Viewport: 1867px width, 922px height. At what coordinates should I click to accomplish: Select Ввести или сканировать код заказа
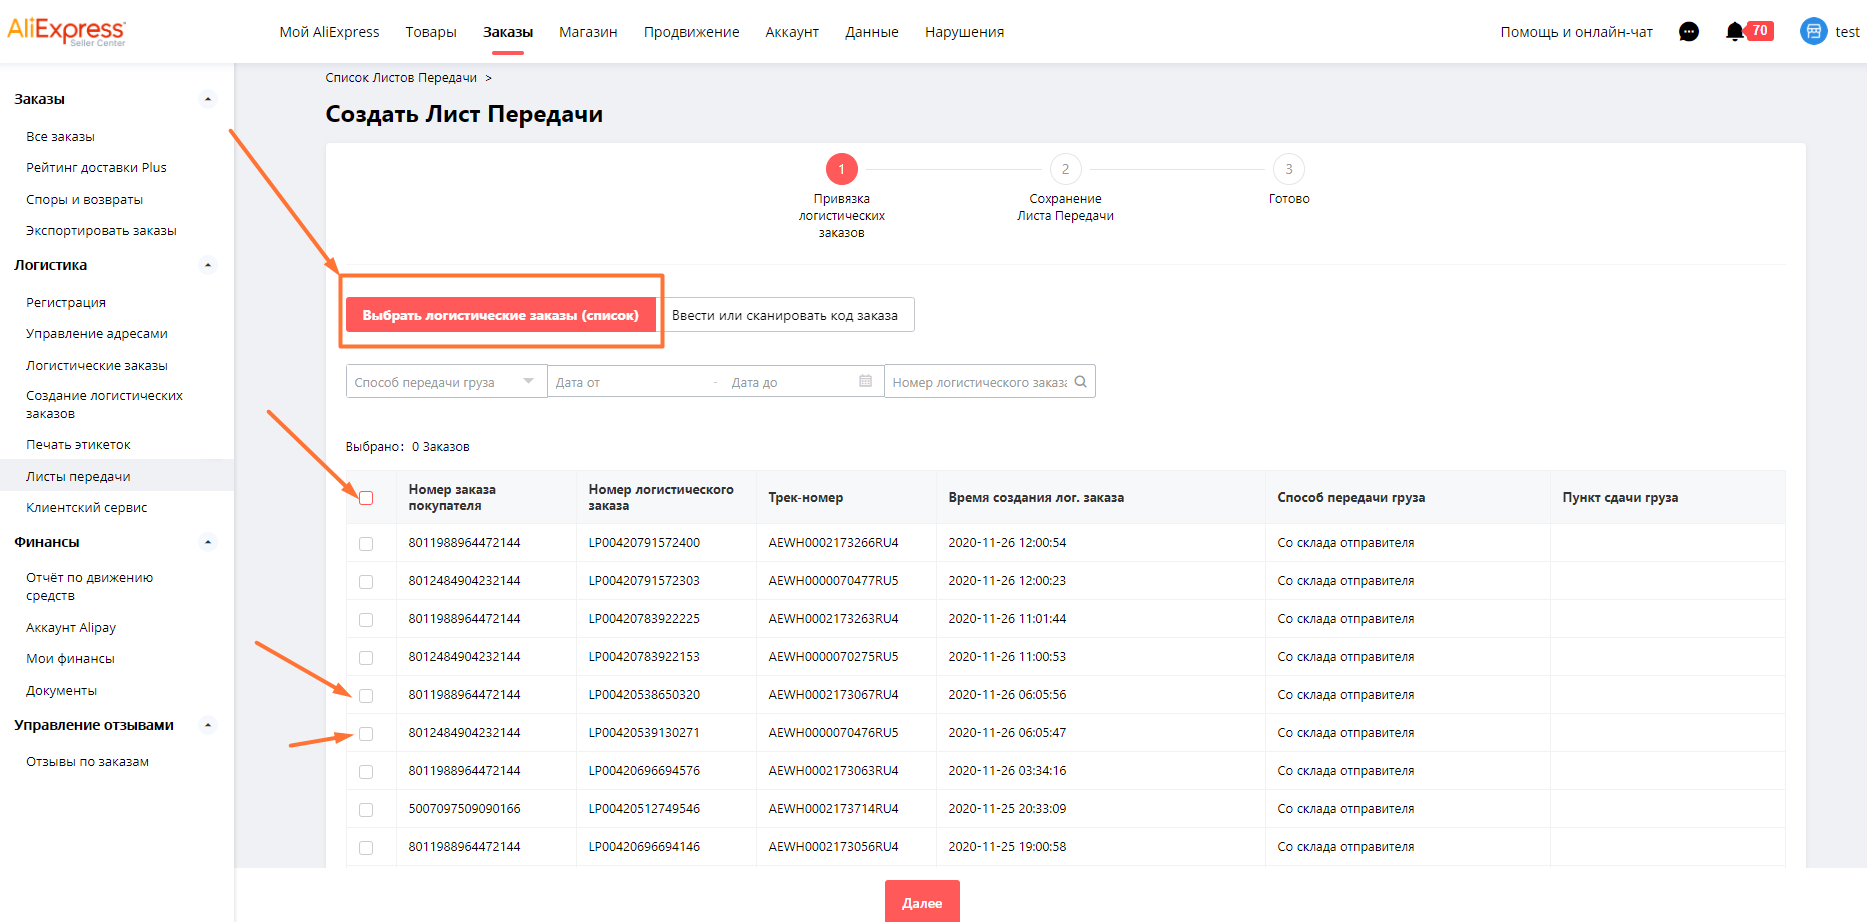point(785,315)
